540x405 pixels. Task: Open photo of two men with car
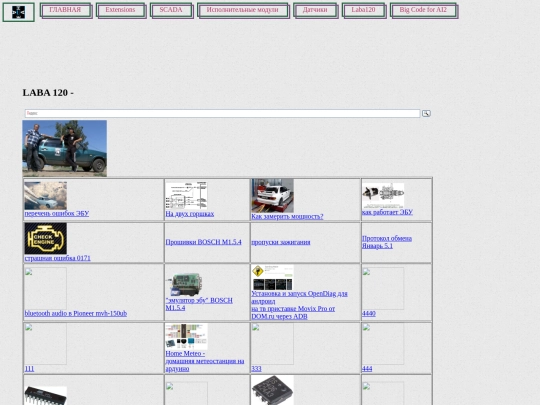pyautogui.click(x=65, y=148)
